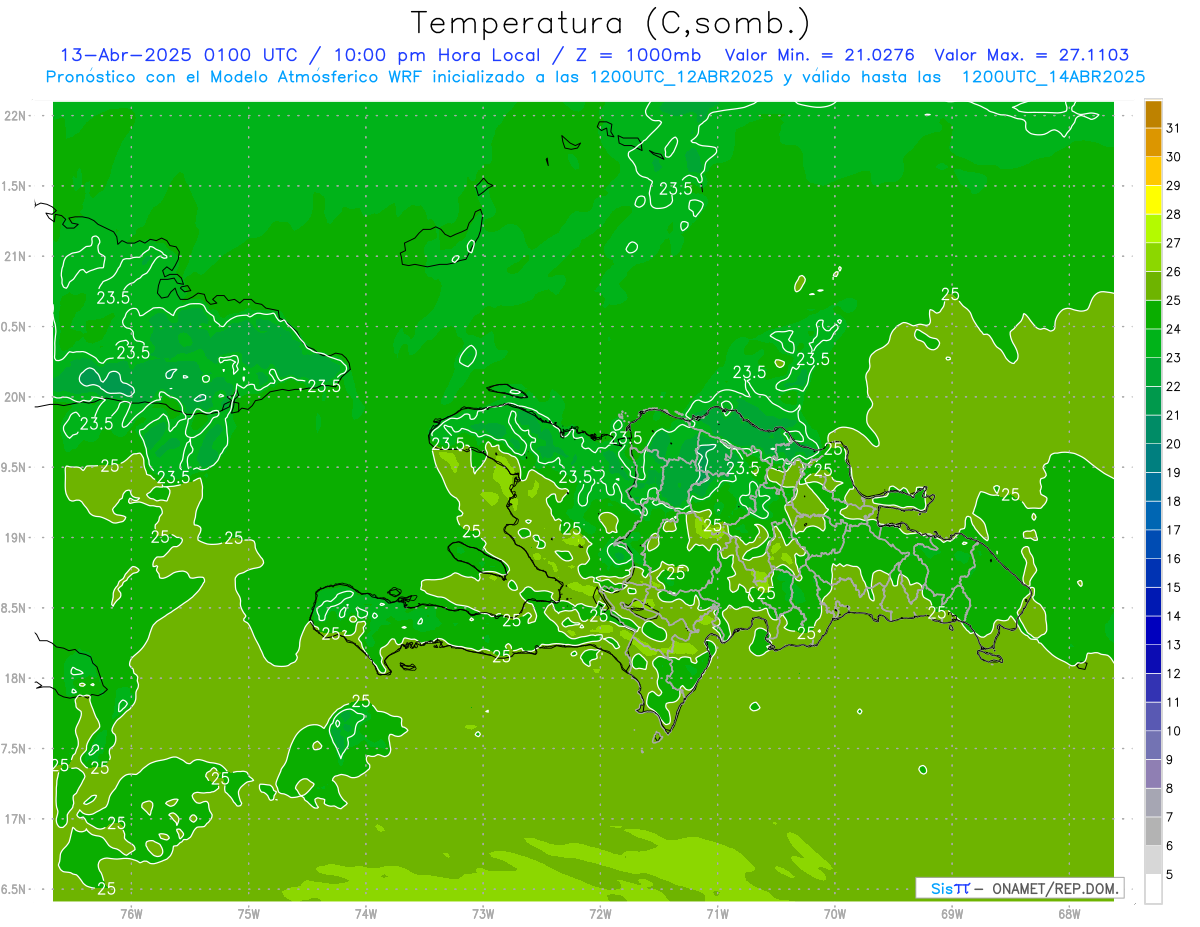The height and width of the screenshot is (927, 1200).
Task: Click the yellow swatch between 28 and 29
Action: pos(1153,200)
